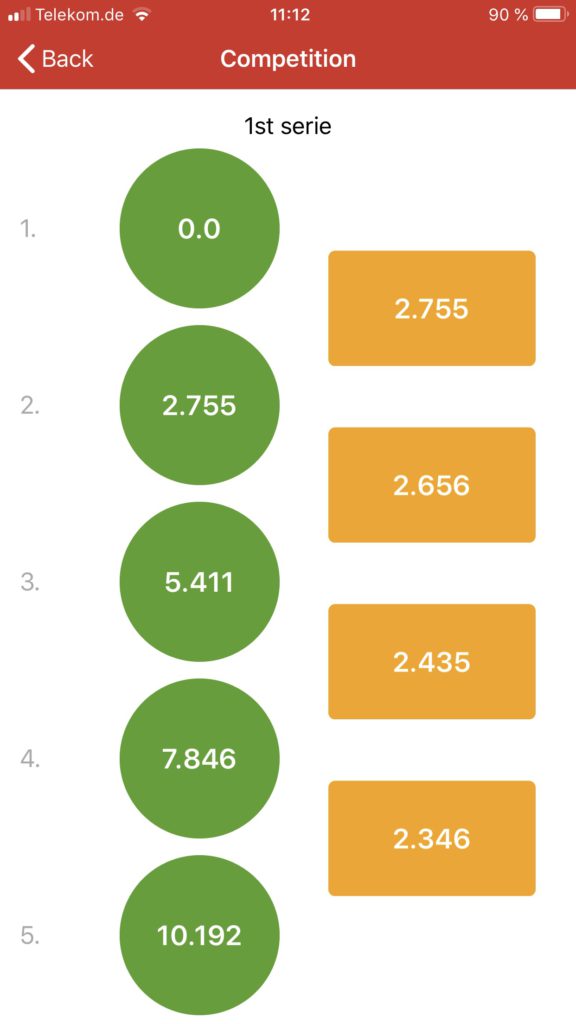The height and width of the screenshot is (1024, 576).
Task: Tap row number 2. label
Action: pyautogui.click(x=29, y=406)
